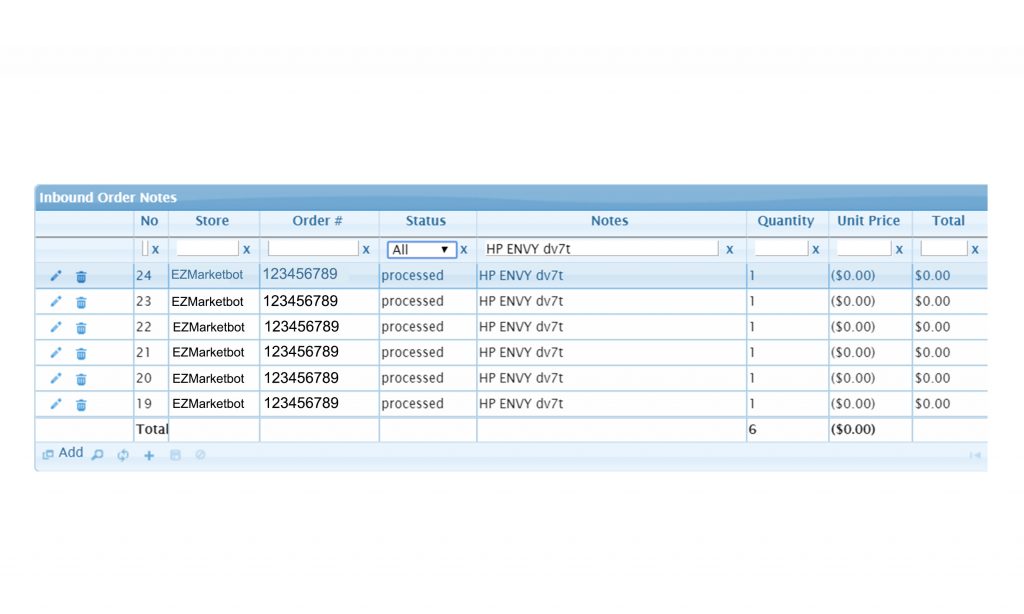Screen dimensions: 1024x614
Task: Edit order note row 21
Action: point(56,353)
